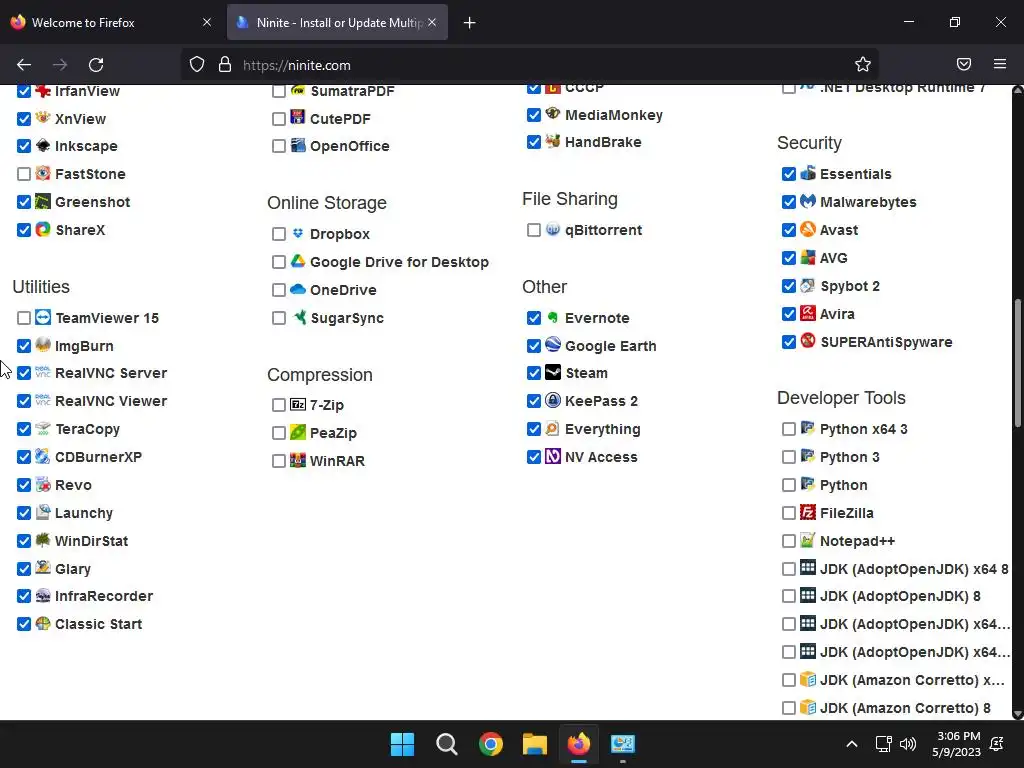Click the FileZilla icon

coord(808,513)
